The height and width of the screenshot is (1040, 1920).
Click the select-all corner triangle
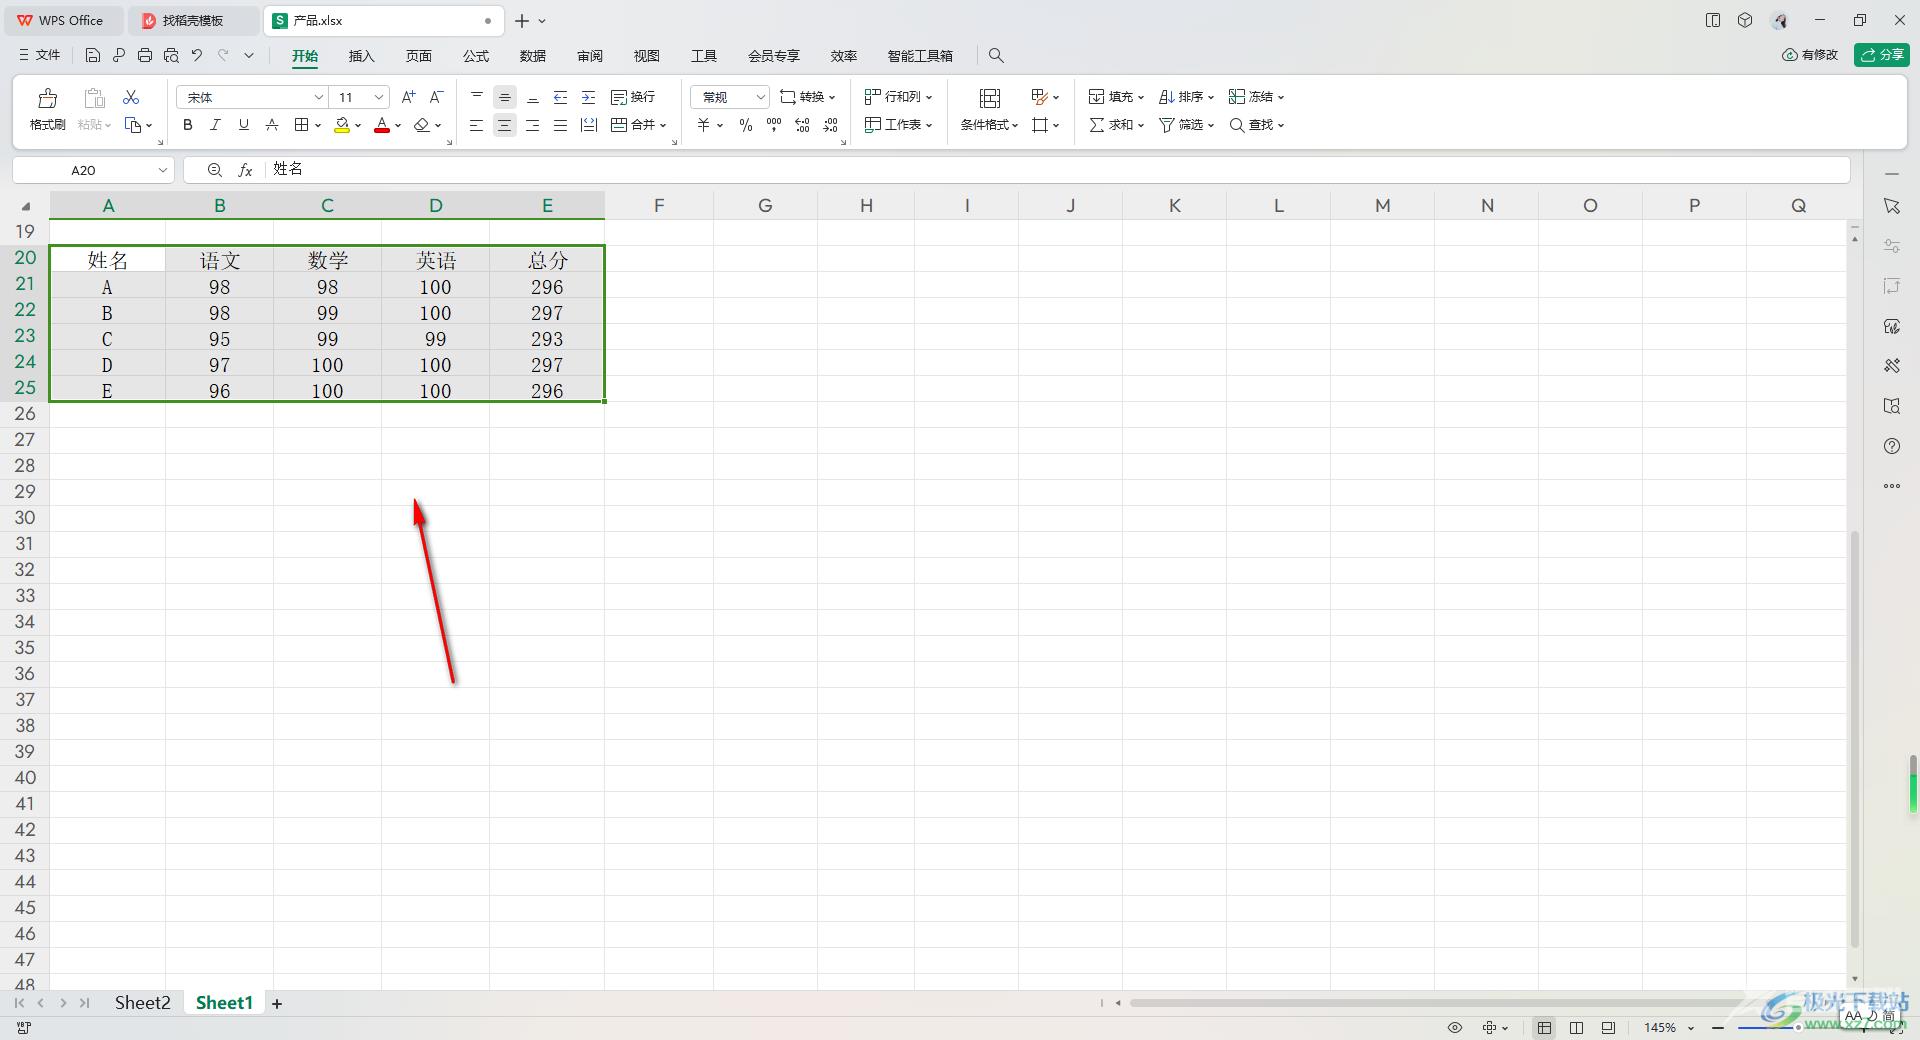point(26,206)
